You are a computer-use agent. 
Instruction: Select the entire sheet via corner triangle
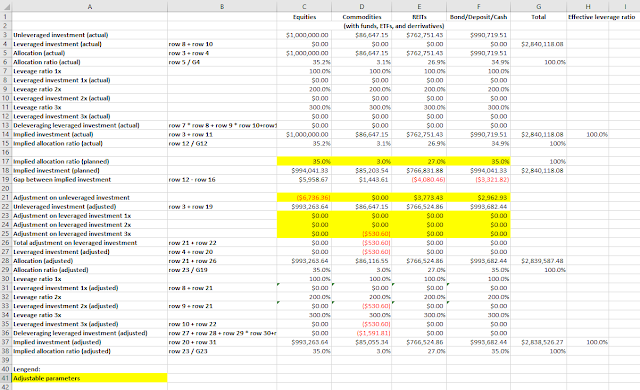tap(6, 7)
